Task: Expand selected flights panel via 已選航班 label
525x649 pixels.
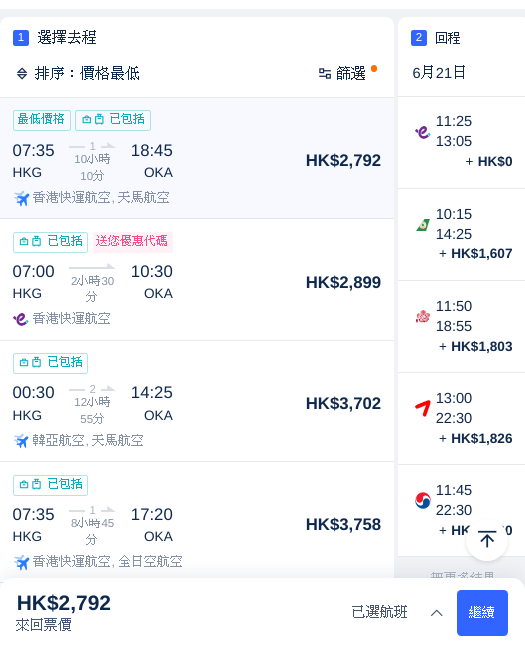Action: pos(379,612)
